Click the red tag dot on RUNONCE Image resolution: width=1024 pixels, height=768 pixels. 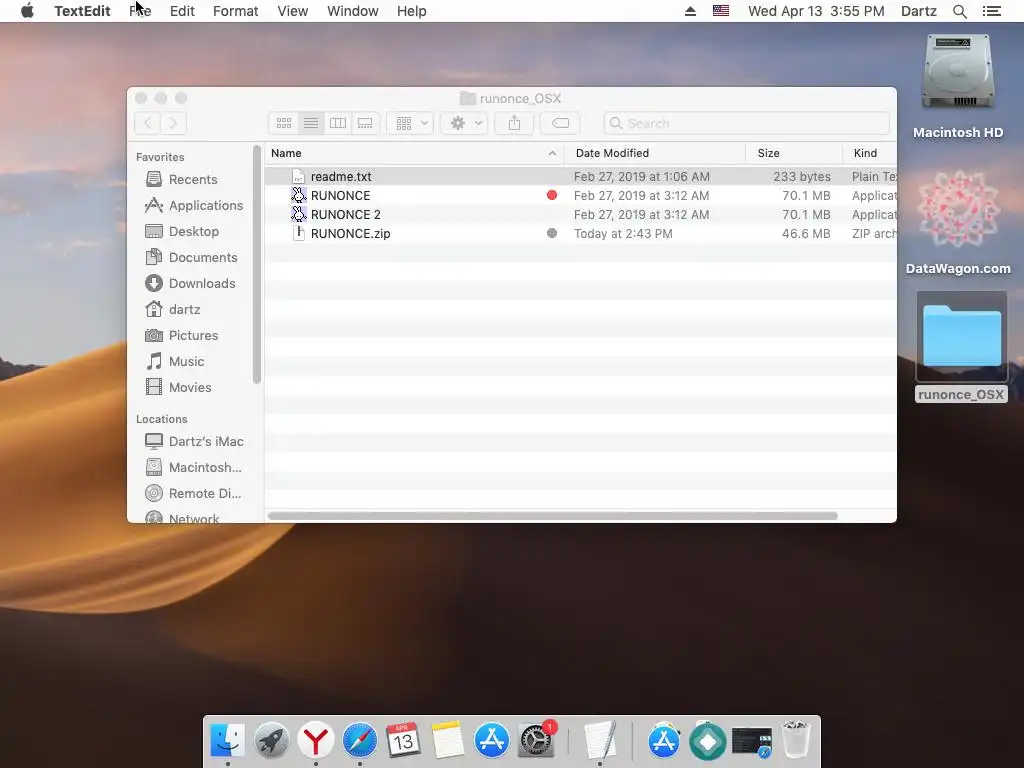[552, 195]
